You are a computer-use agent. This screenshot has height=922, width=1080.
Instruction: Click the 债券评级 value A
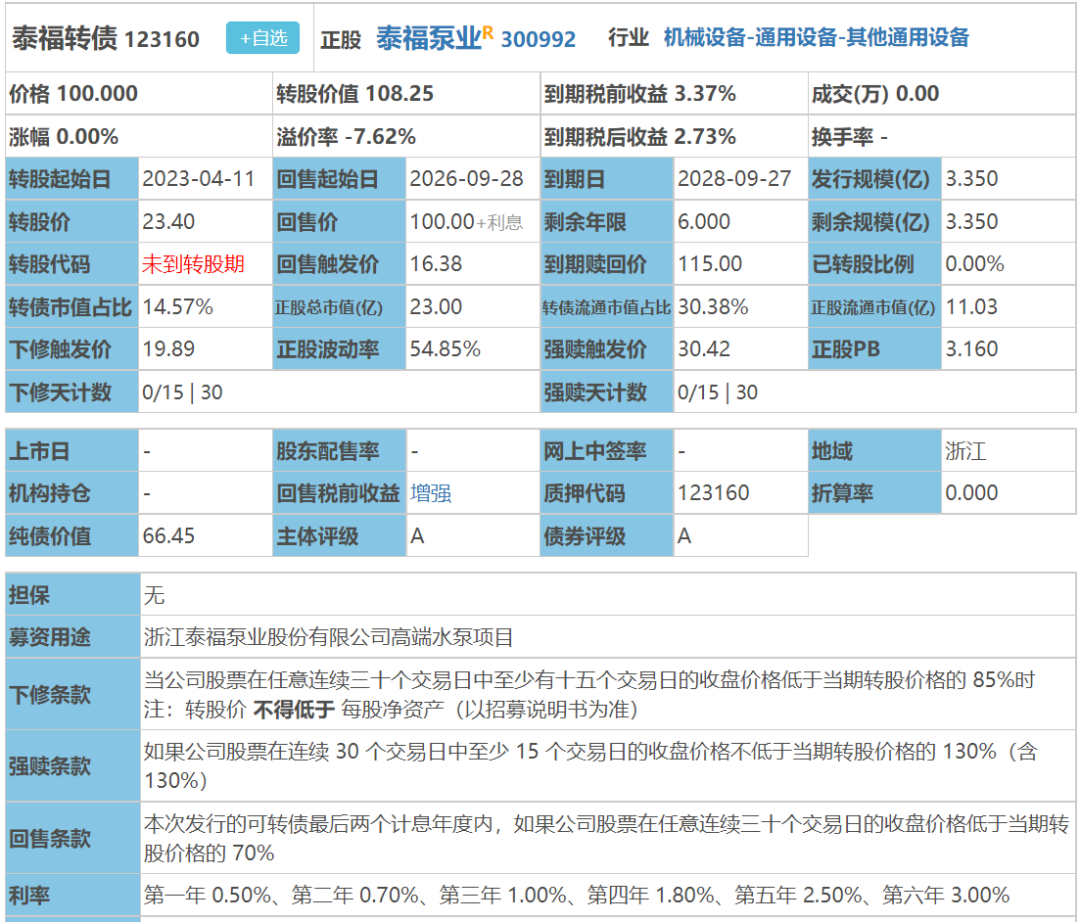point(684,536)
